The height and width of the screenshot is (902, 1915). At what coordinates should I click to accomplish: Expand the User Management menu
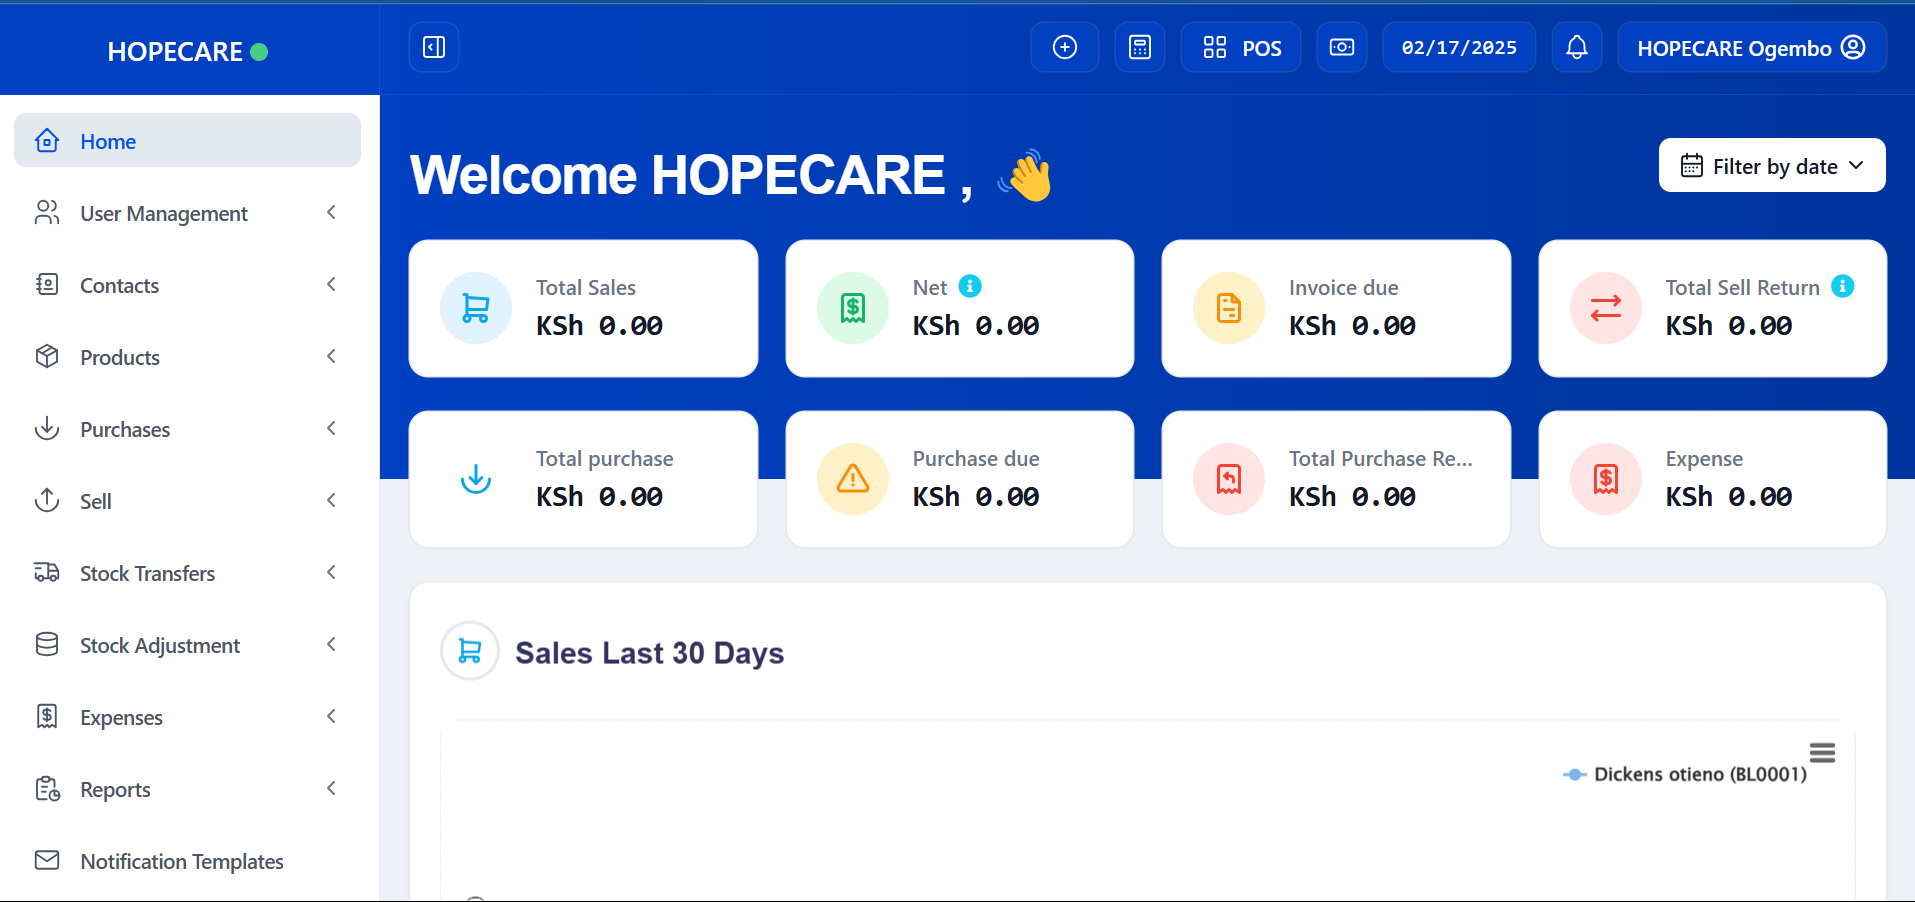coord(187,213)
